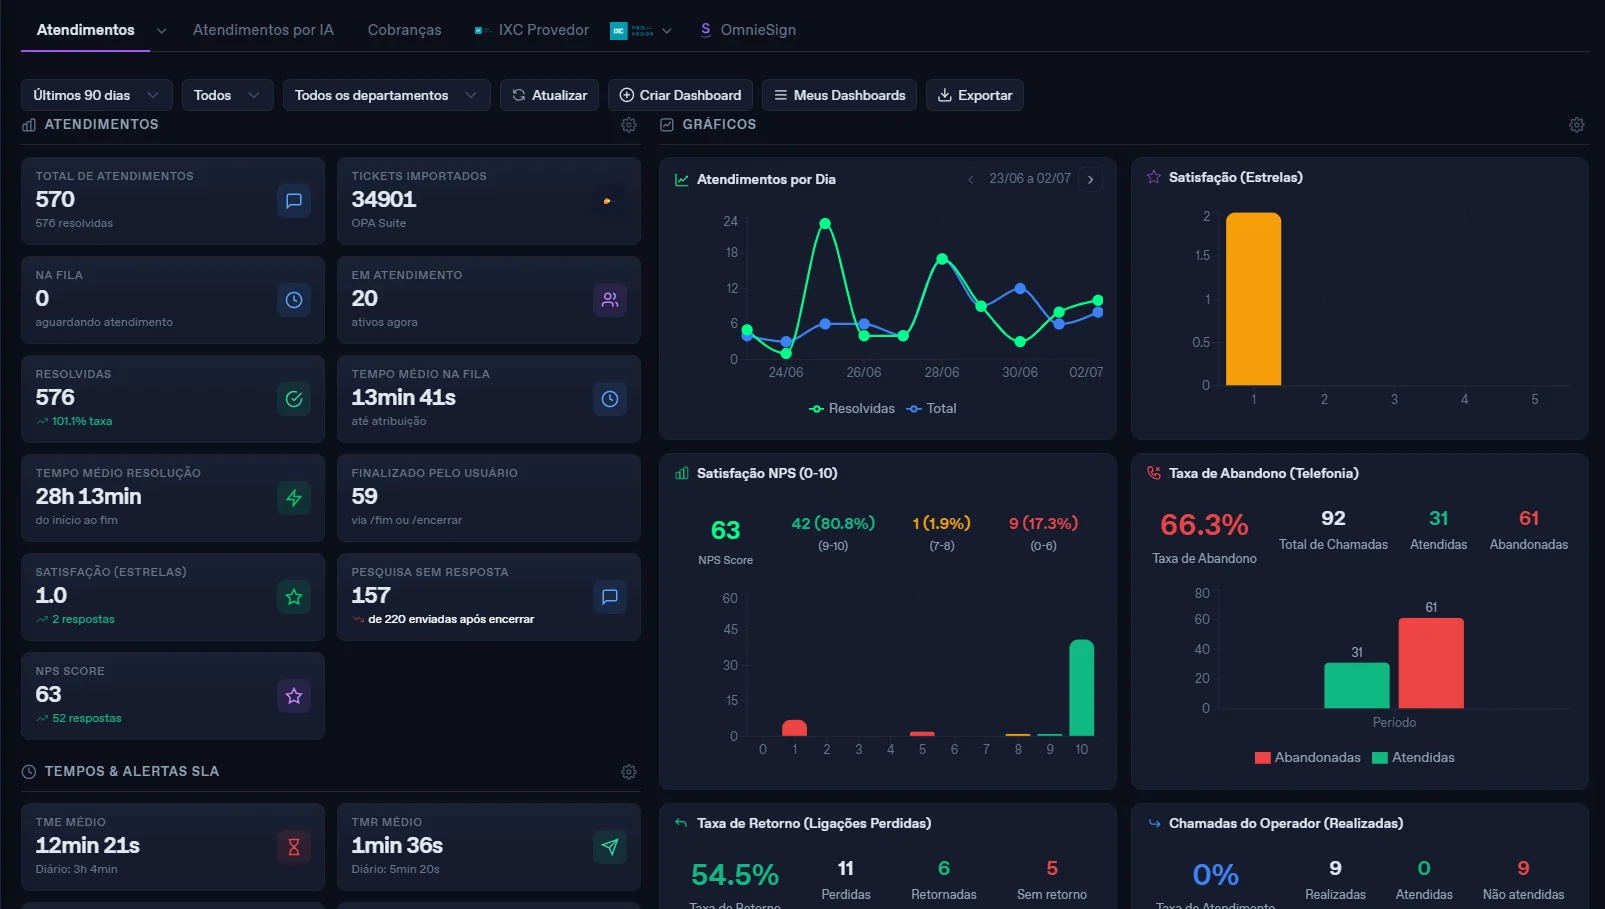Open the Cobranças tab

click(405, 30)
